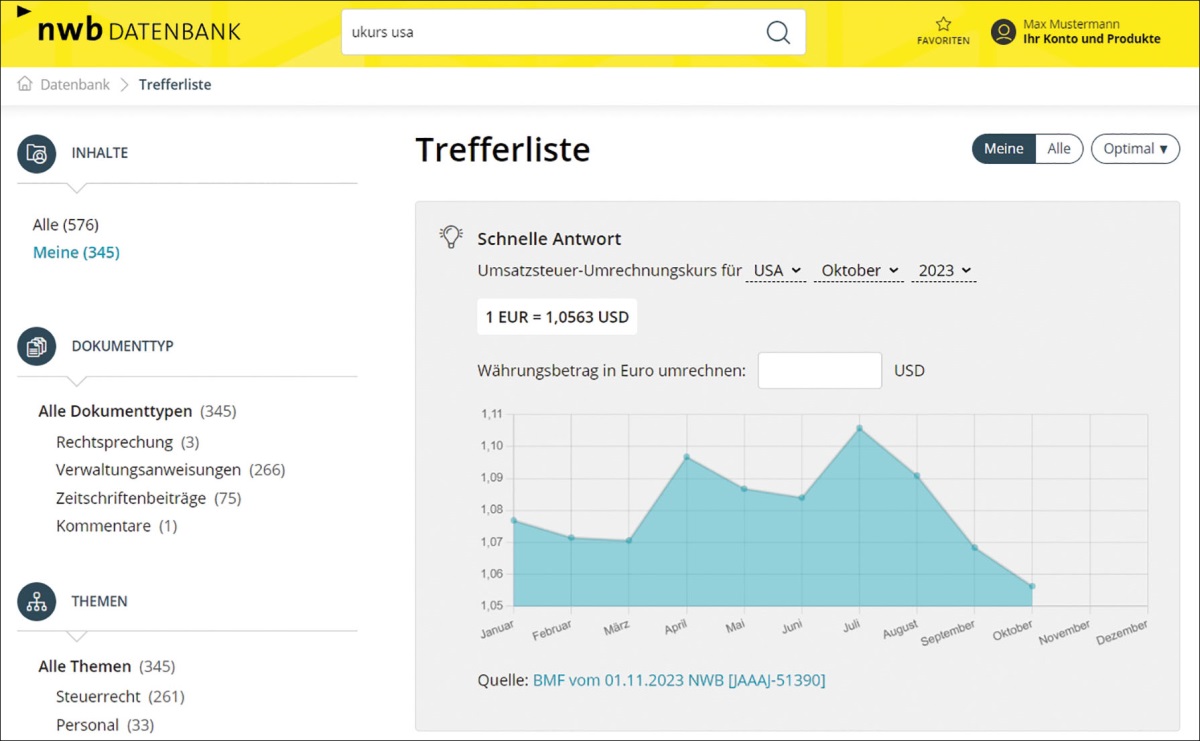Image resolution: width=1200 pixels, height=741 pixels.
Task: Switch result filter to Alle
Action: tap(1059, 149)
